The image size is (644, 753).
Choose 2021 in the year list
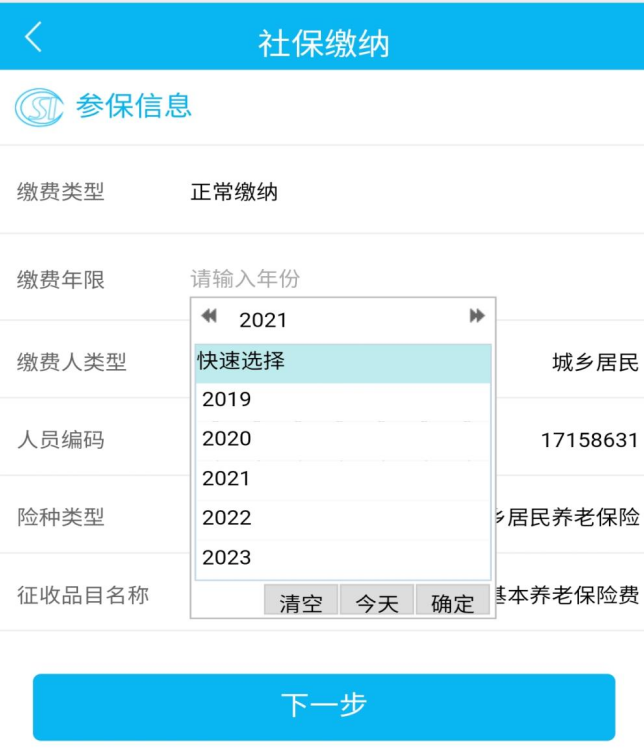pos(343,479)
